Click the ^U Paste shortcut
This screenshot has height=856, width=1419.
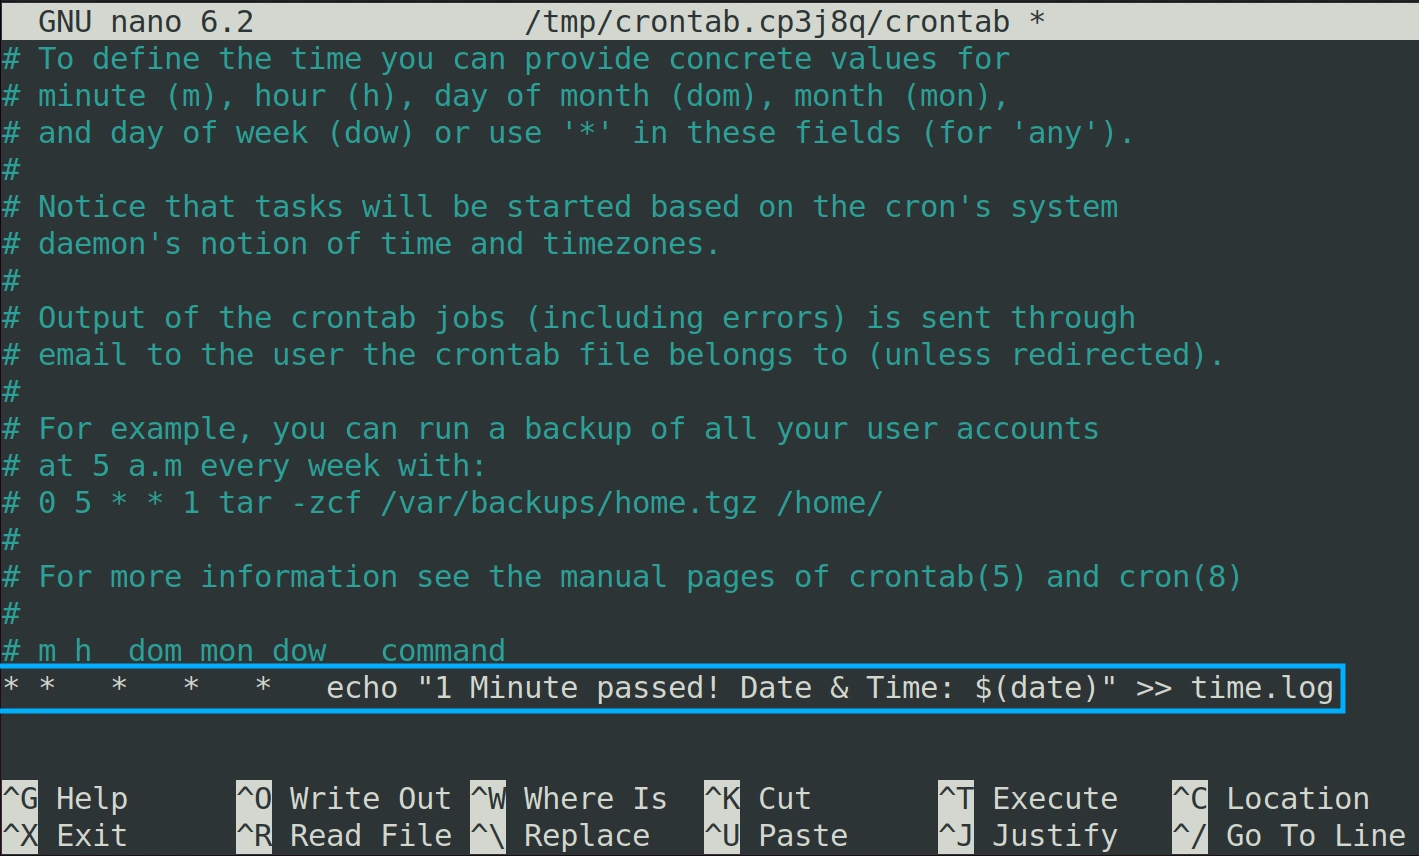coord(776,835)
